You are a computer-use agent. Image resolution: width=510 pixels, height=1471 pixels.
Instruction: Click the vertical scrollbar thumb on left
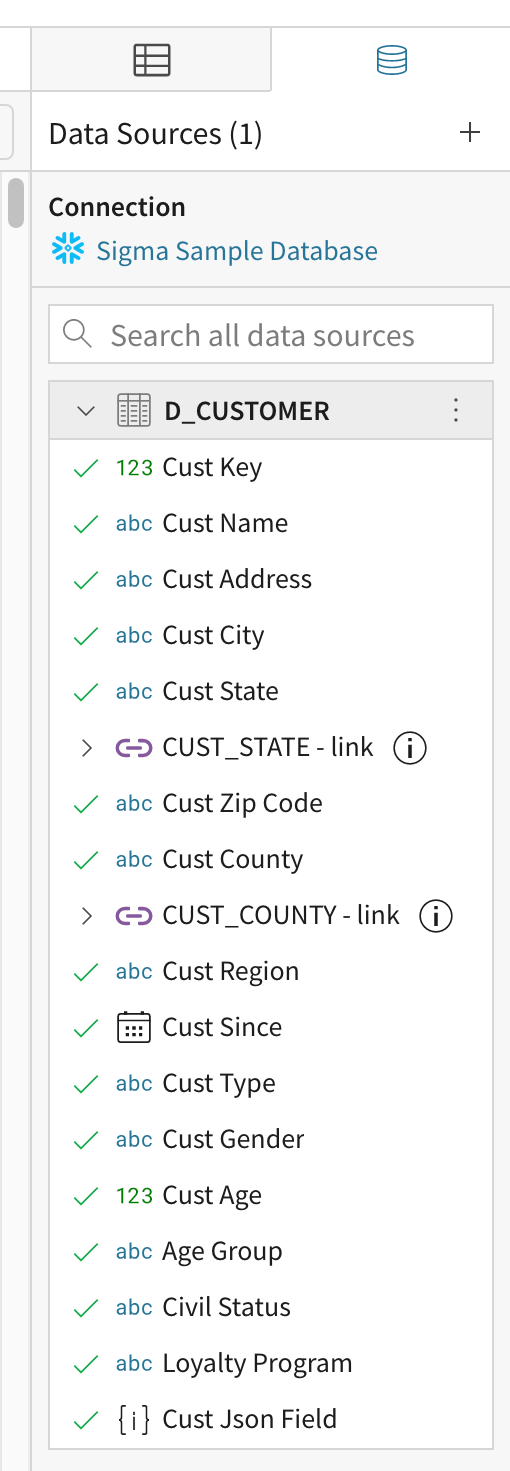[x=15, y=202]
